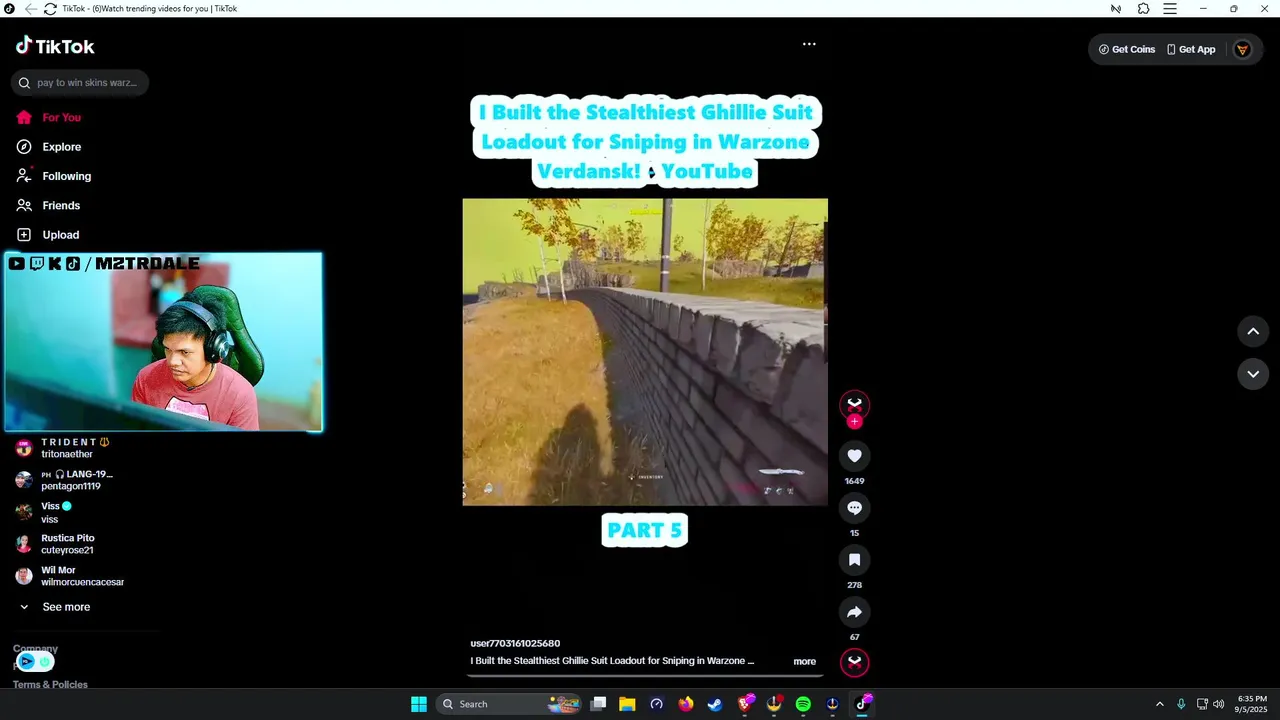The width and height of the screenshot is (1280, 720).
Task: Share the video with arrow icon
Action: point(854,612)
